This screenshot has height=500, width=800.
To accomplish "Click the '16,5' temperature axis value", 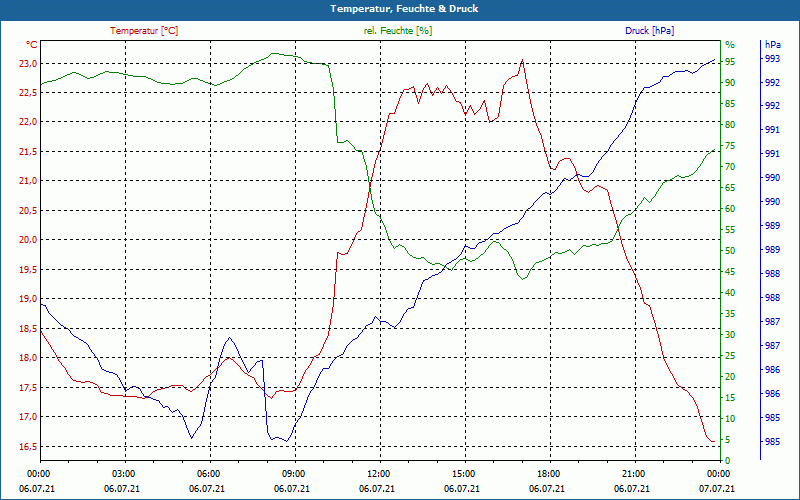I will (x=28, y=447).
